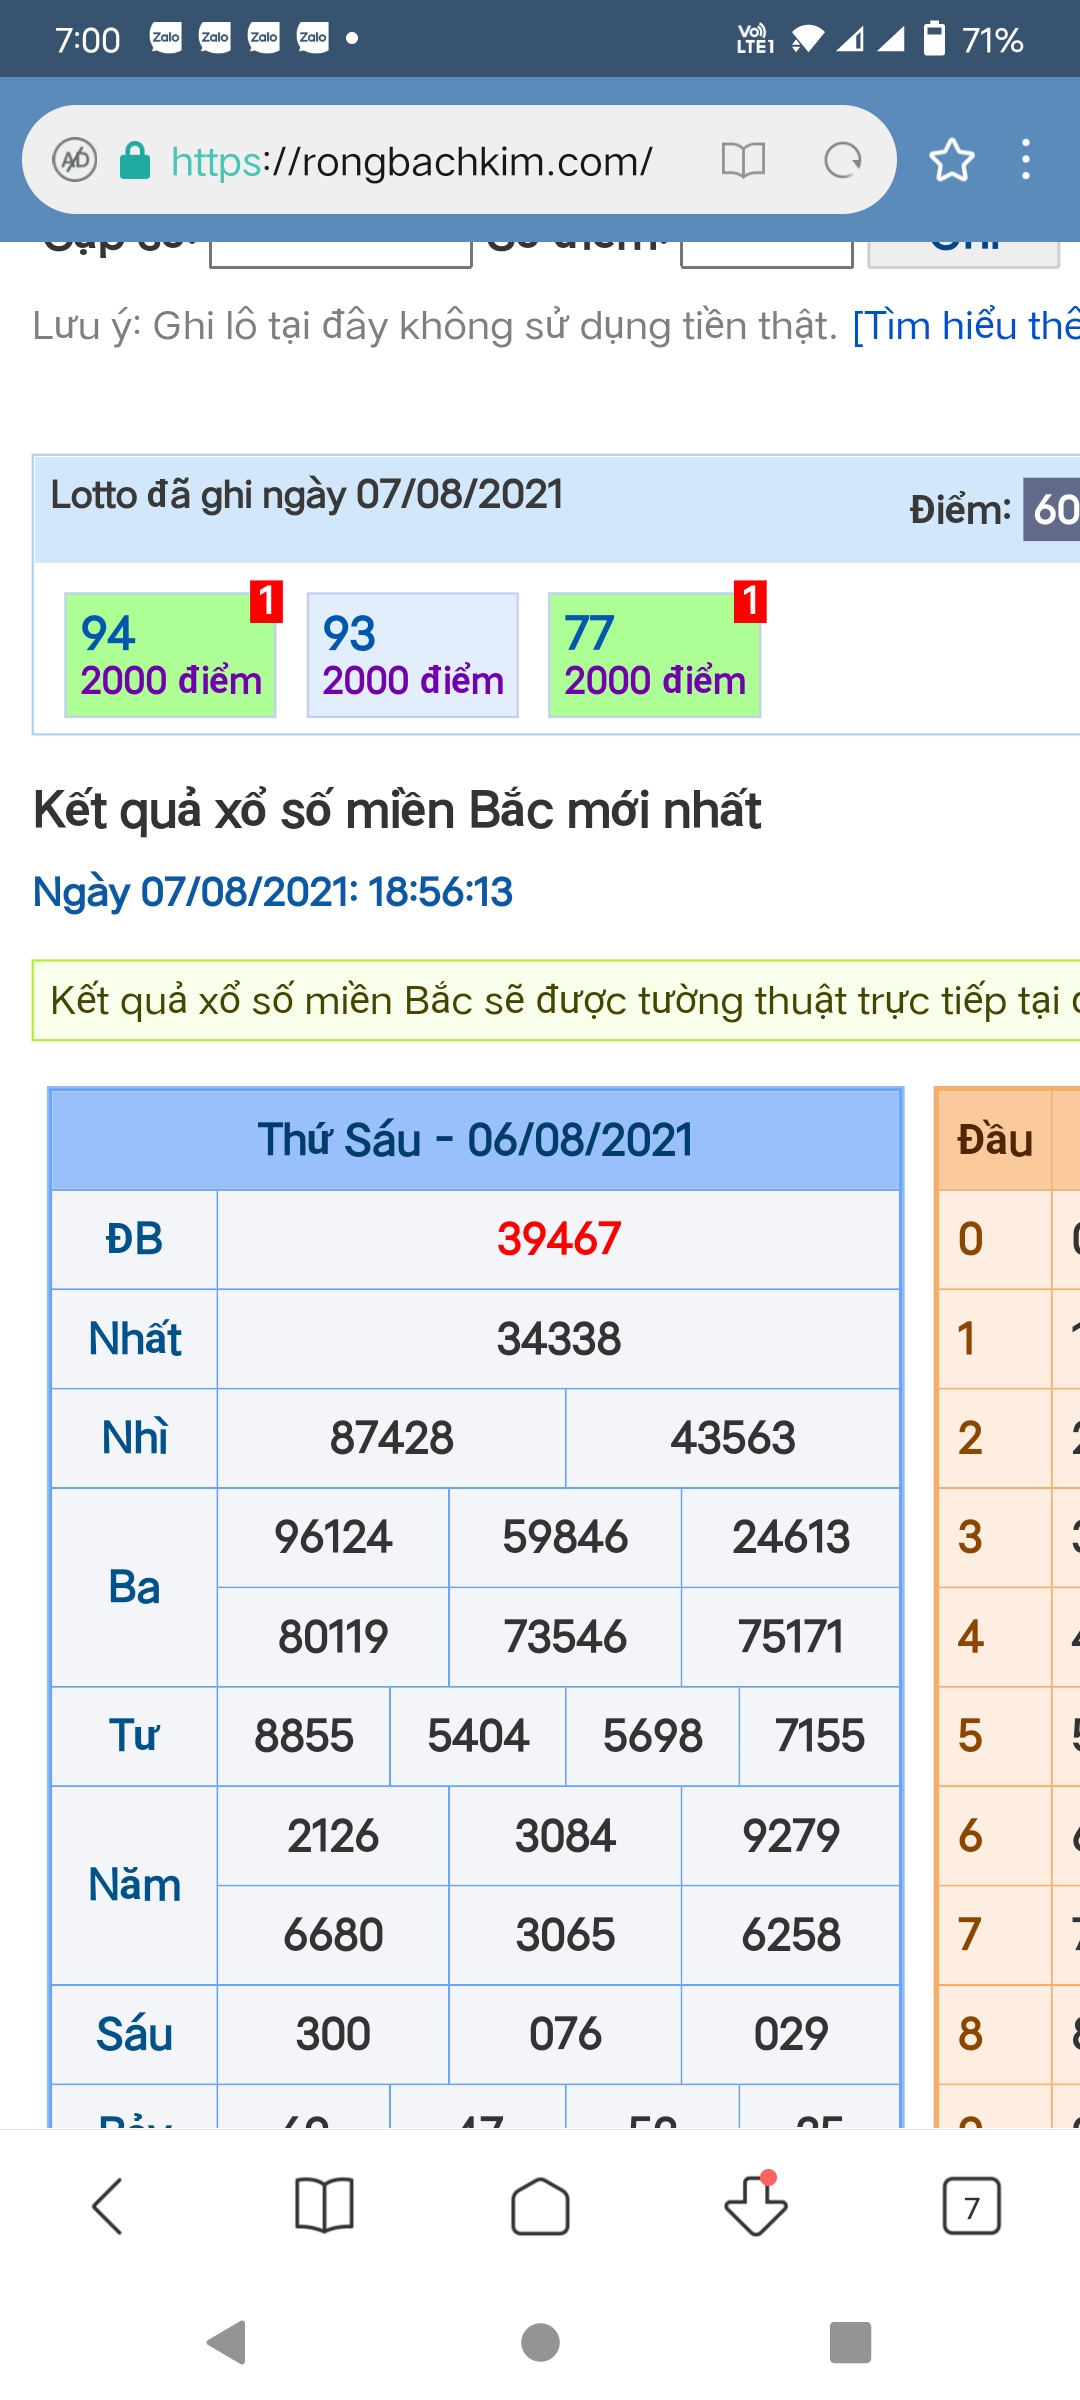Select the lotto number 93 tile
This screenshot has height=2400, width=1080.
[412, 655]
